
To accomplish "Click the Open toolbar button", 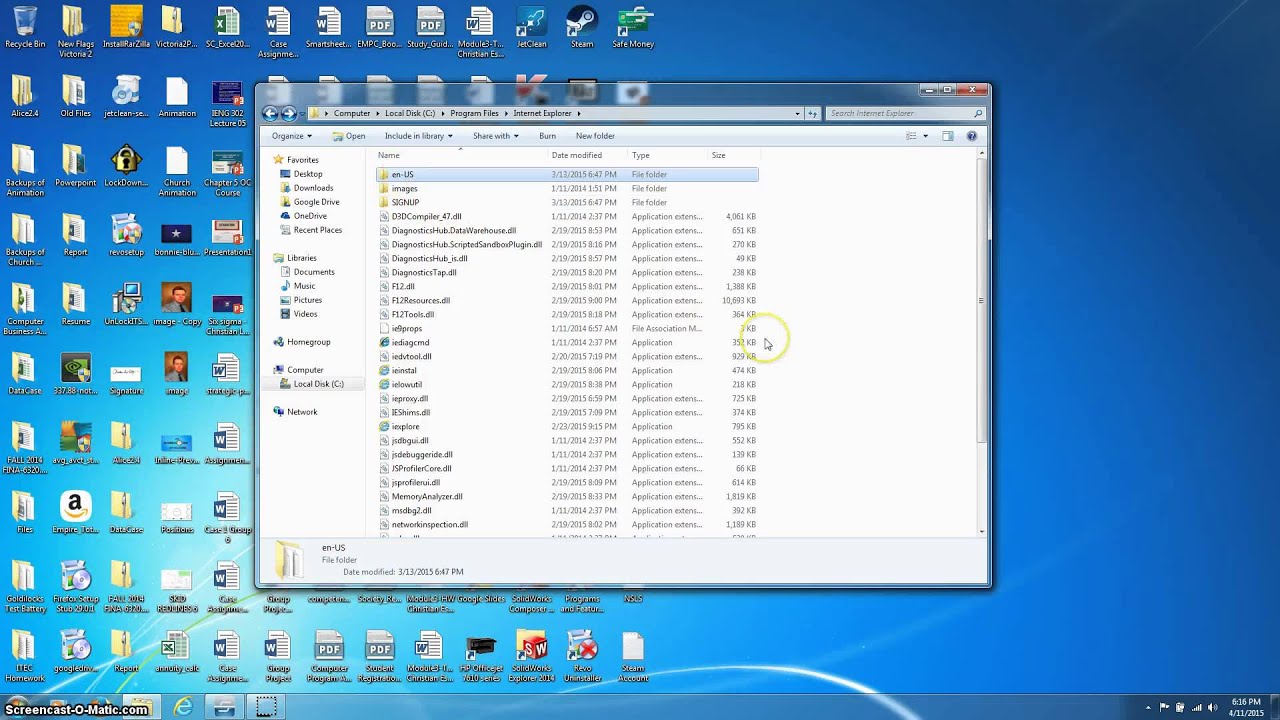I will [x=349, y=136].
